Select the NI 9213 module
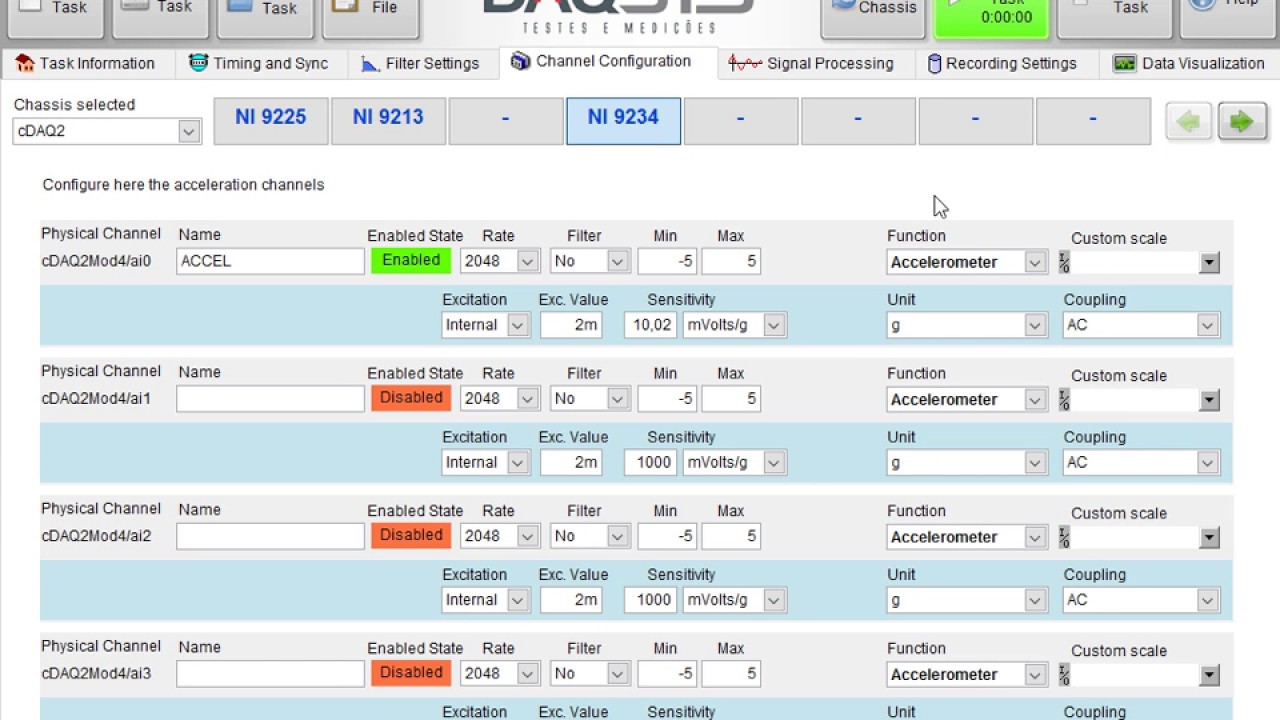This screenshot has width=1280, height=720. (388, 121)
